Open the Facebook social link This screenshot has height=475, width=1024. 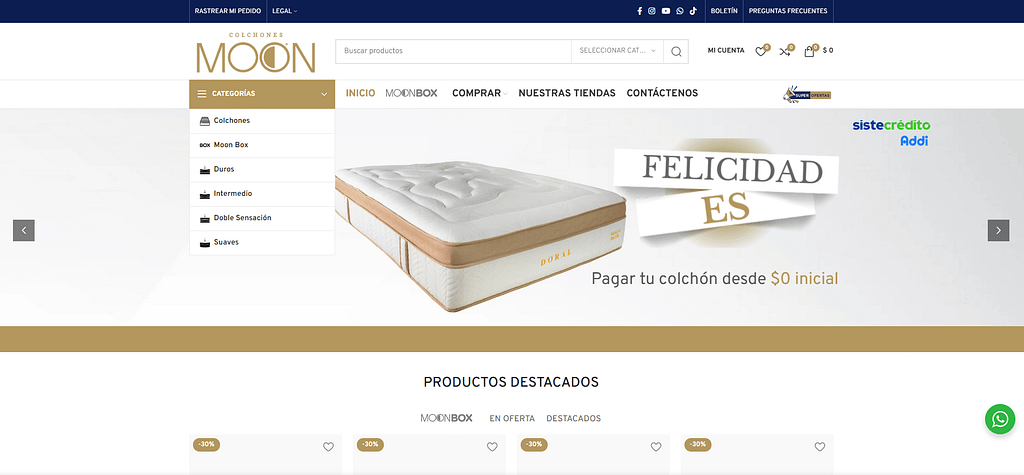click(x=639, y=11)
